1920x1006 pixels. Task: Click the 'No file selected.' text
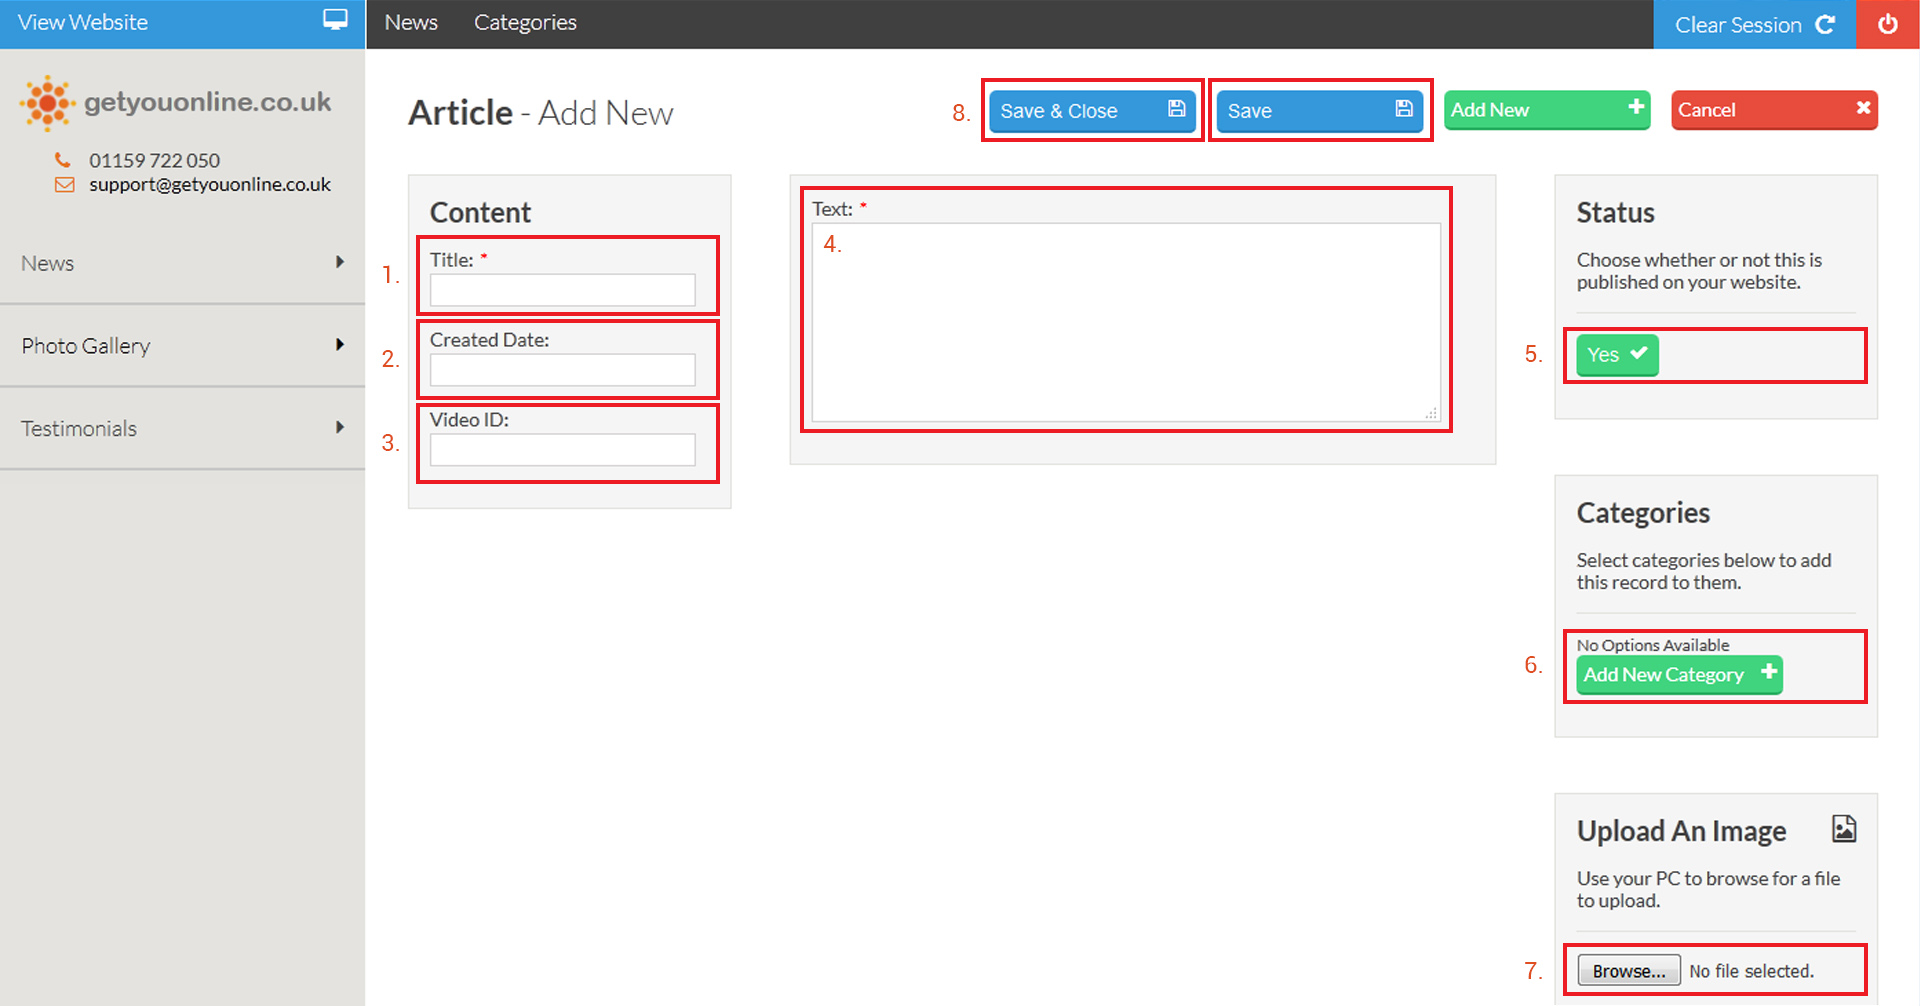[1751, 971]
